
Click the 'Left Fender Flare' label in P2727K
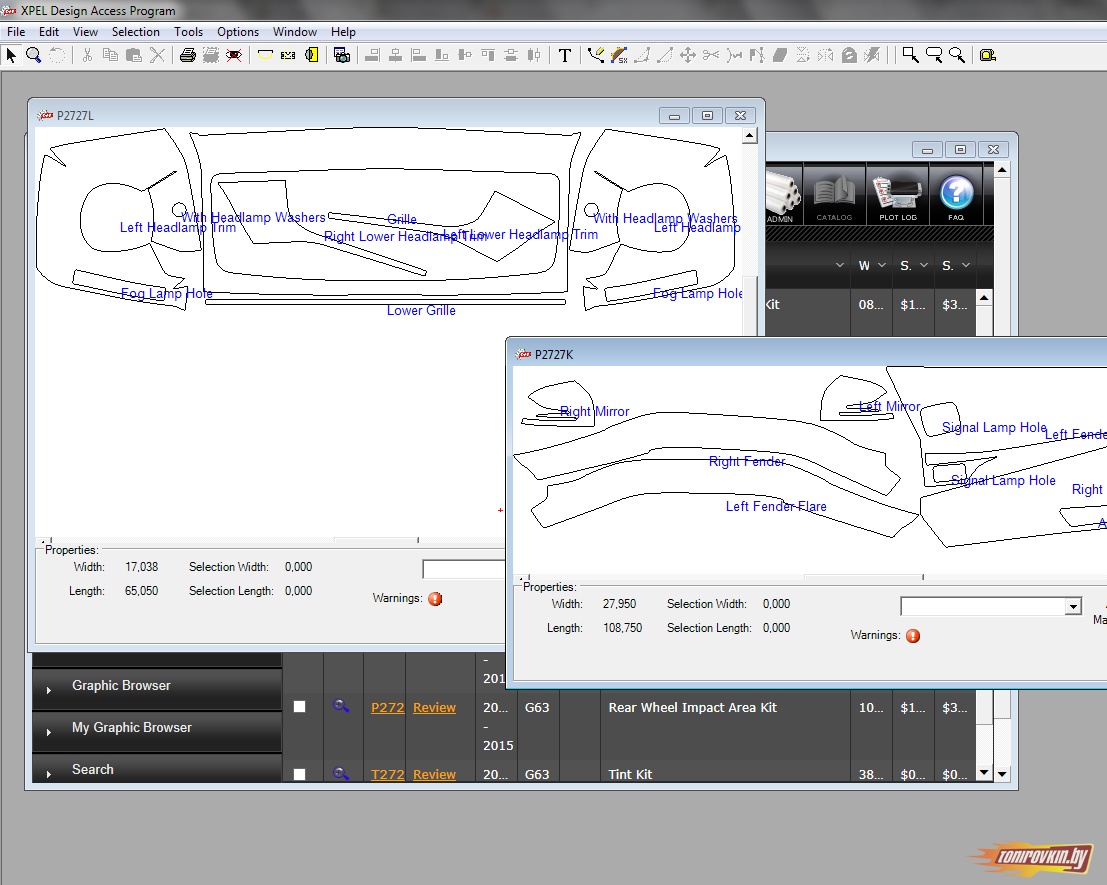pyautogui.click(x=776, y=507)
